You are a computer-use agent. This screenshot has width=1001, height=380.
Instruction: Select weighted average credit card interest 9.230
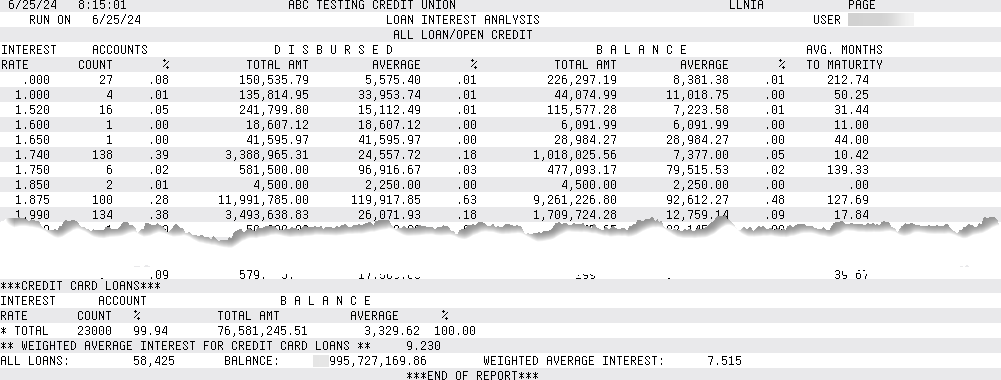(423, 346)
